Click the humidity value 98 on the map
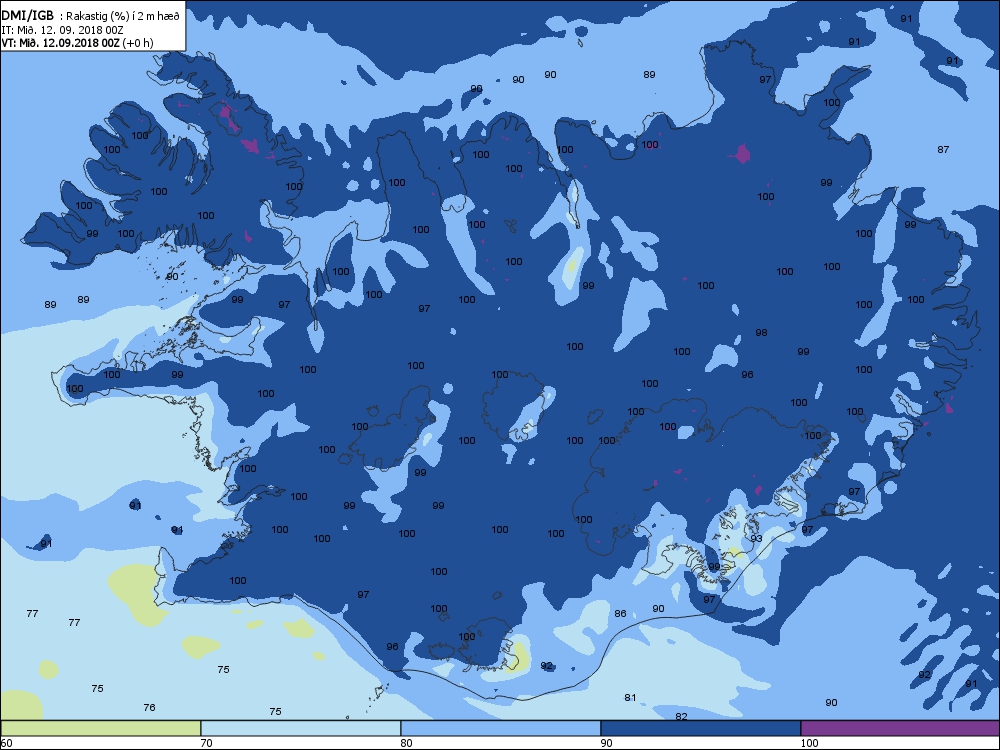Viewport: 1000px width, 750px height. pyautogui.click(x=761, y=333)
